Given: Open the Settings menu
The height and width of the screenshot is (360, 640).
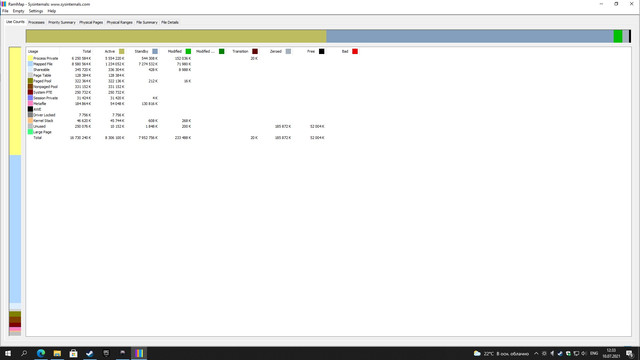Looking at the screenshot, I should pos(36,11).
